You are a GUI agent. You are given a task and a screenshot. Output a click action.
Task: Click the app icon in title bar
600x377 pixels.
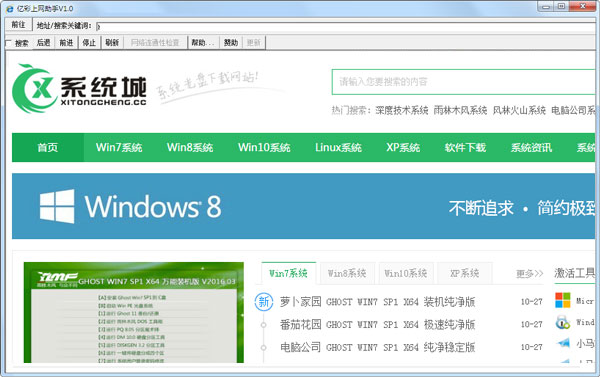coord(10,9)
